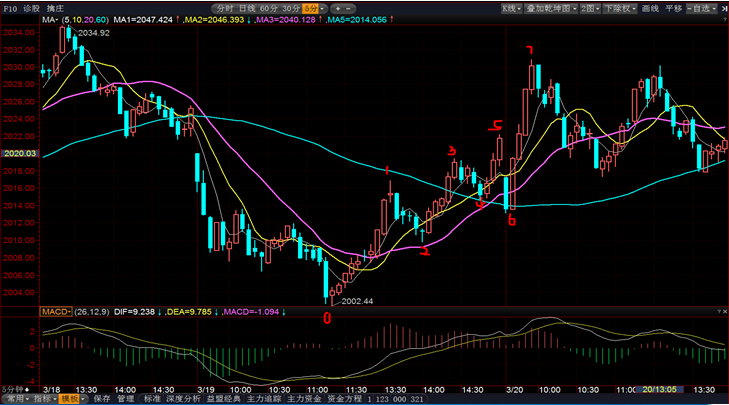Click the '321' layout button

pyautogui.click(x=417, y=399)
